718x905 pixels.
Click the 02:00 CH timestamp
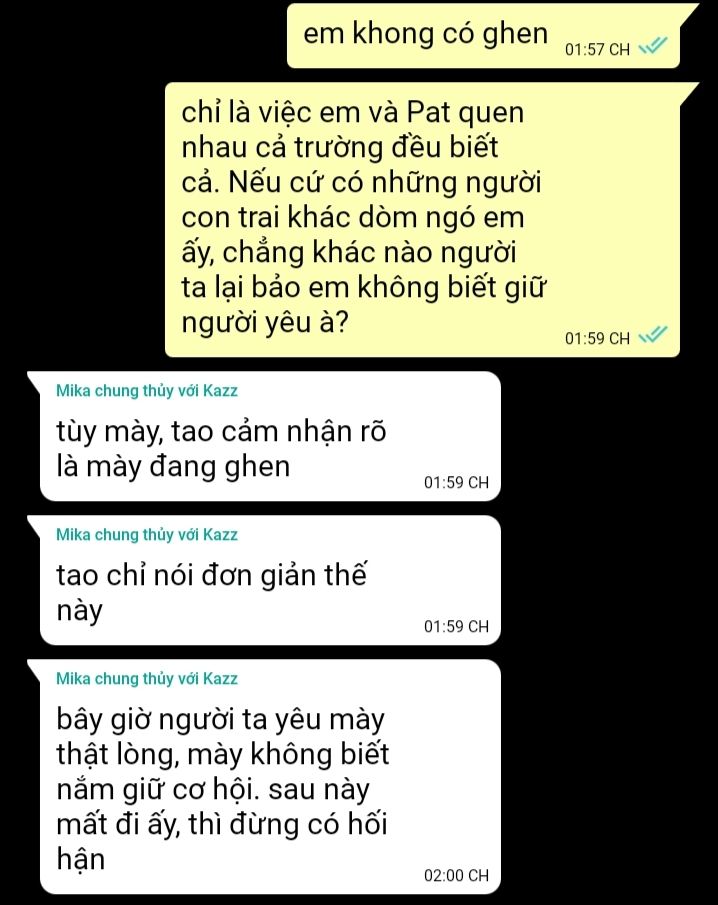click(x=456, y=876)
